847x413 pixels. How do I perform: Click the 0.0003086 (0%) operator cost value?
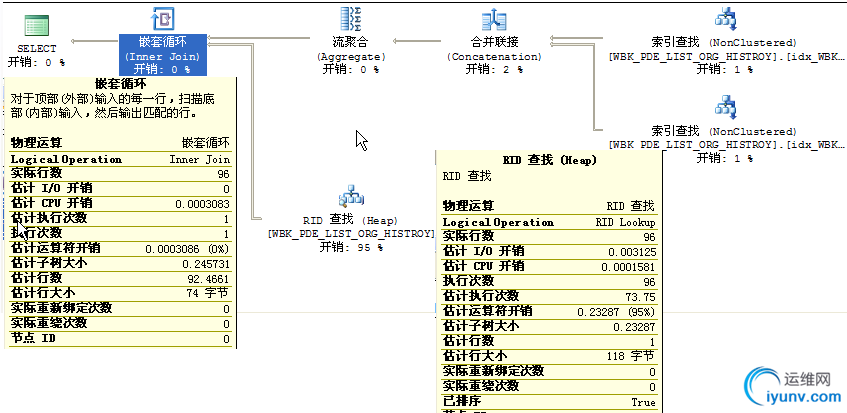click(x=187, y=249)
